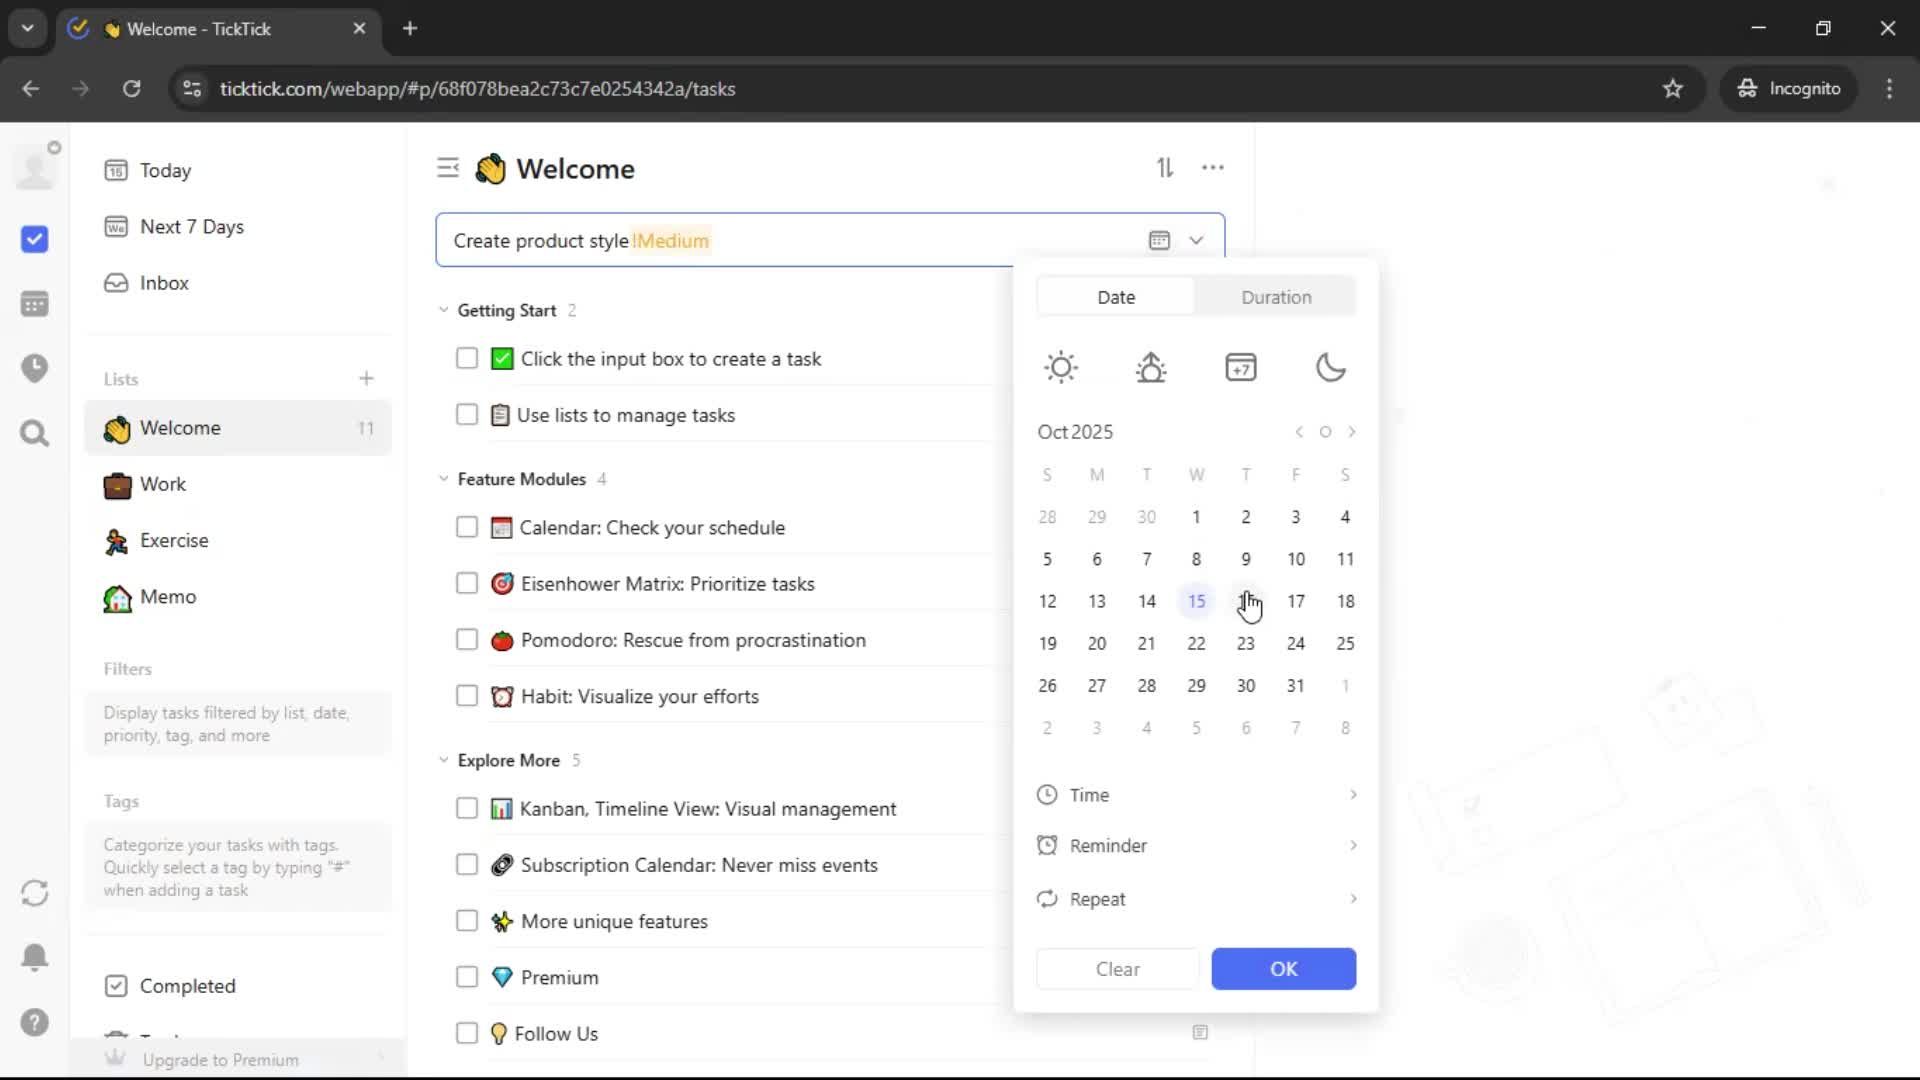Check off 'Use lists to manage tasks'
Viewport: 1920px width, 1080px height.
(x=467, y=415)
